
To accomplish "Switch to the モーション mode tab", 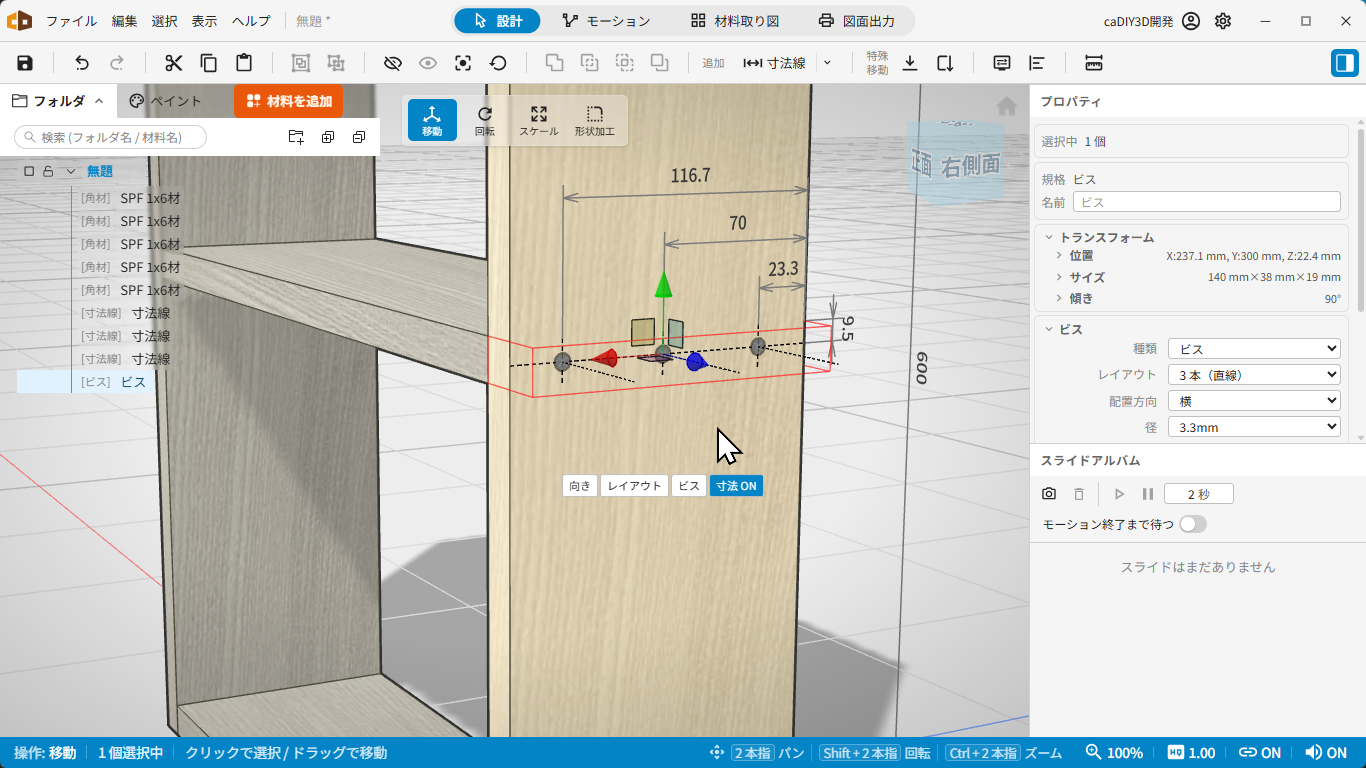I will 606,21.
